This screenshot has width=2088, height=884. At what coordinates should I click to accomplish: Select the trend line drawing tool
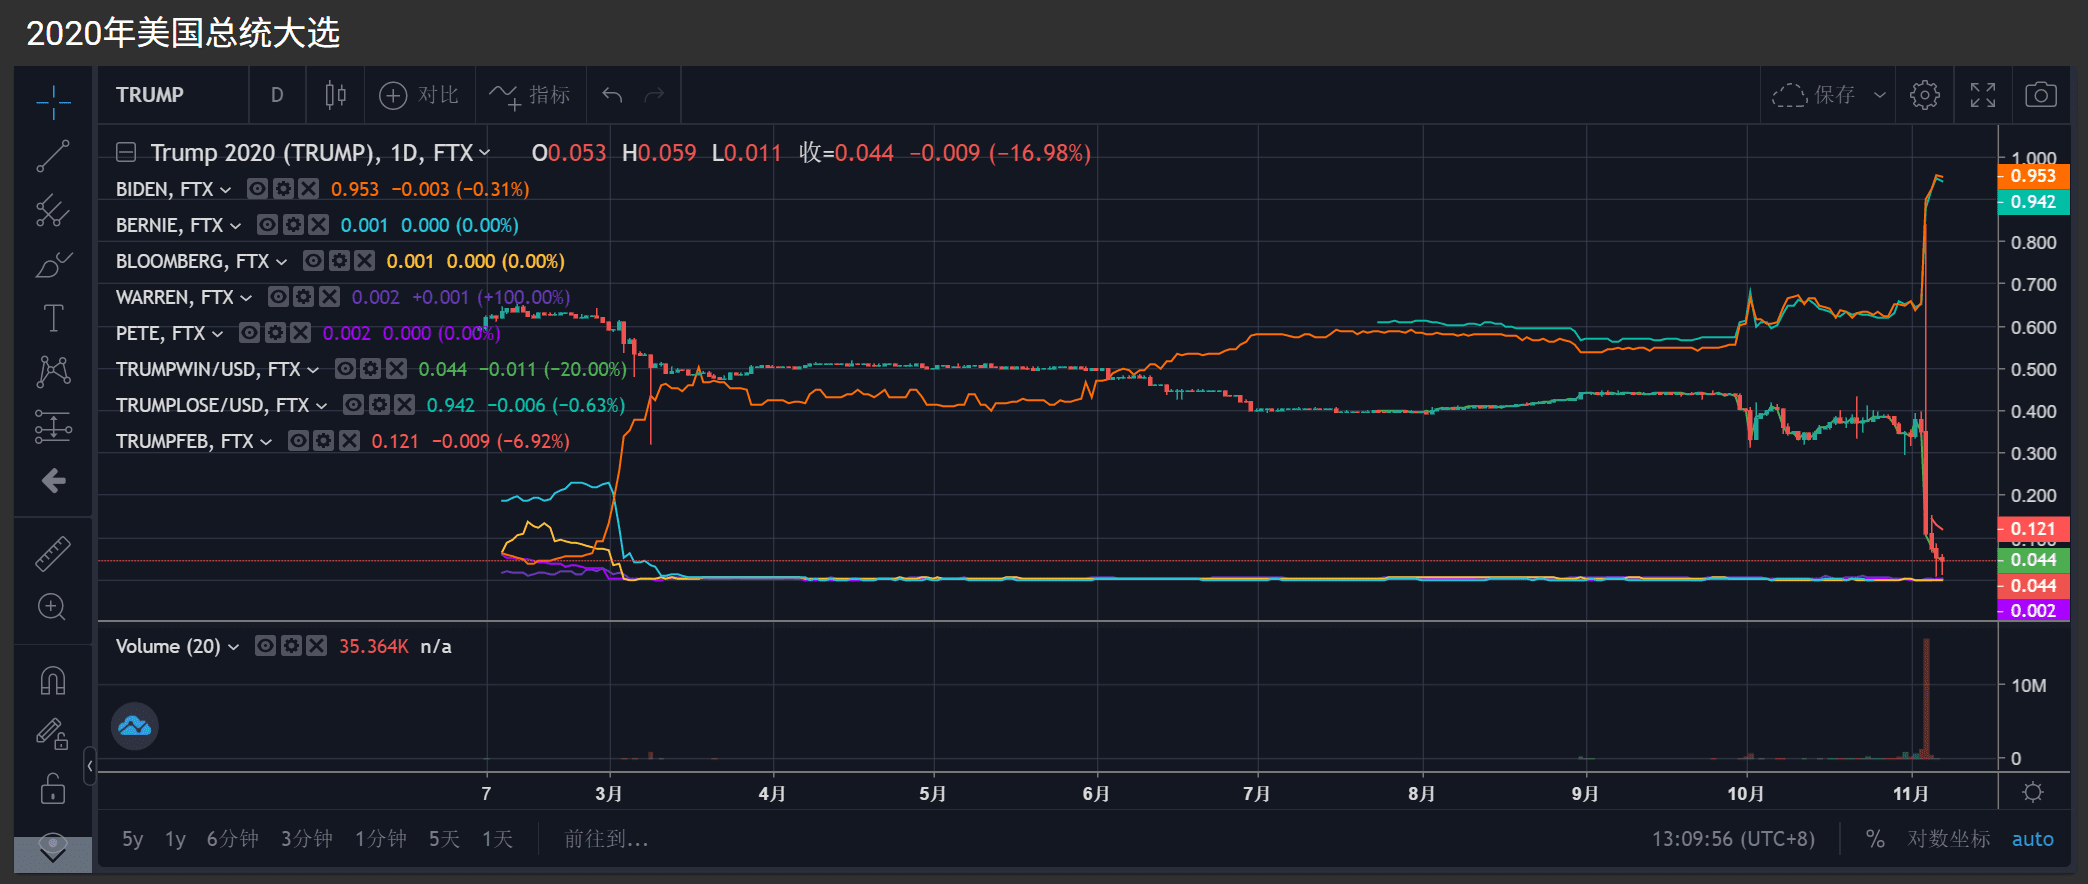[53, 156]
